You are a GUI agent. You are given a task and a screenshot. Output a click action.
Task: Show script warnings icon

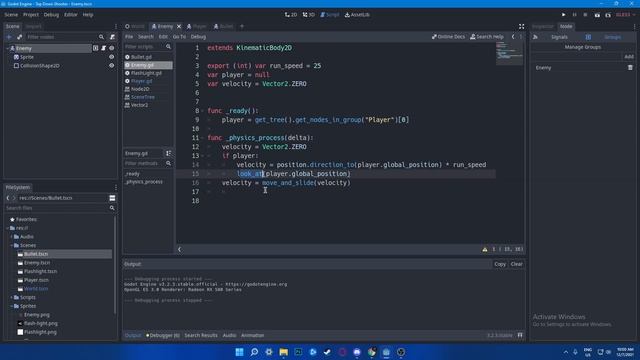[x=485, y=249]
